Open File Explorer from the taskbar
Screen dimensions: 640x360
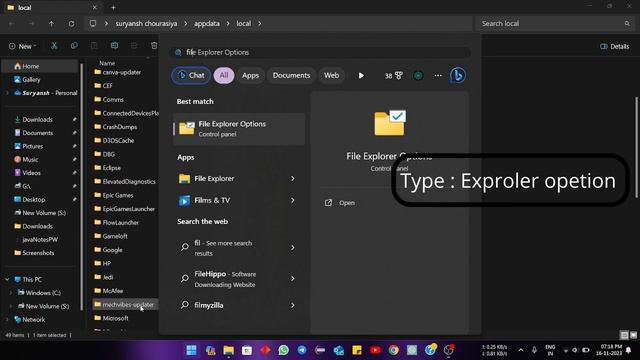[229, 350]
